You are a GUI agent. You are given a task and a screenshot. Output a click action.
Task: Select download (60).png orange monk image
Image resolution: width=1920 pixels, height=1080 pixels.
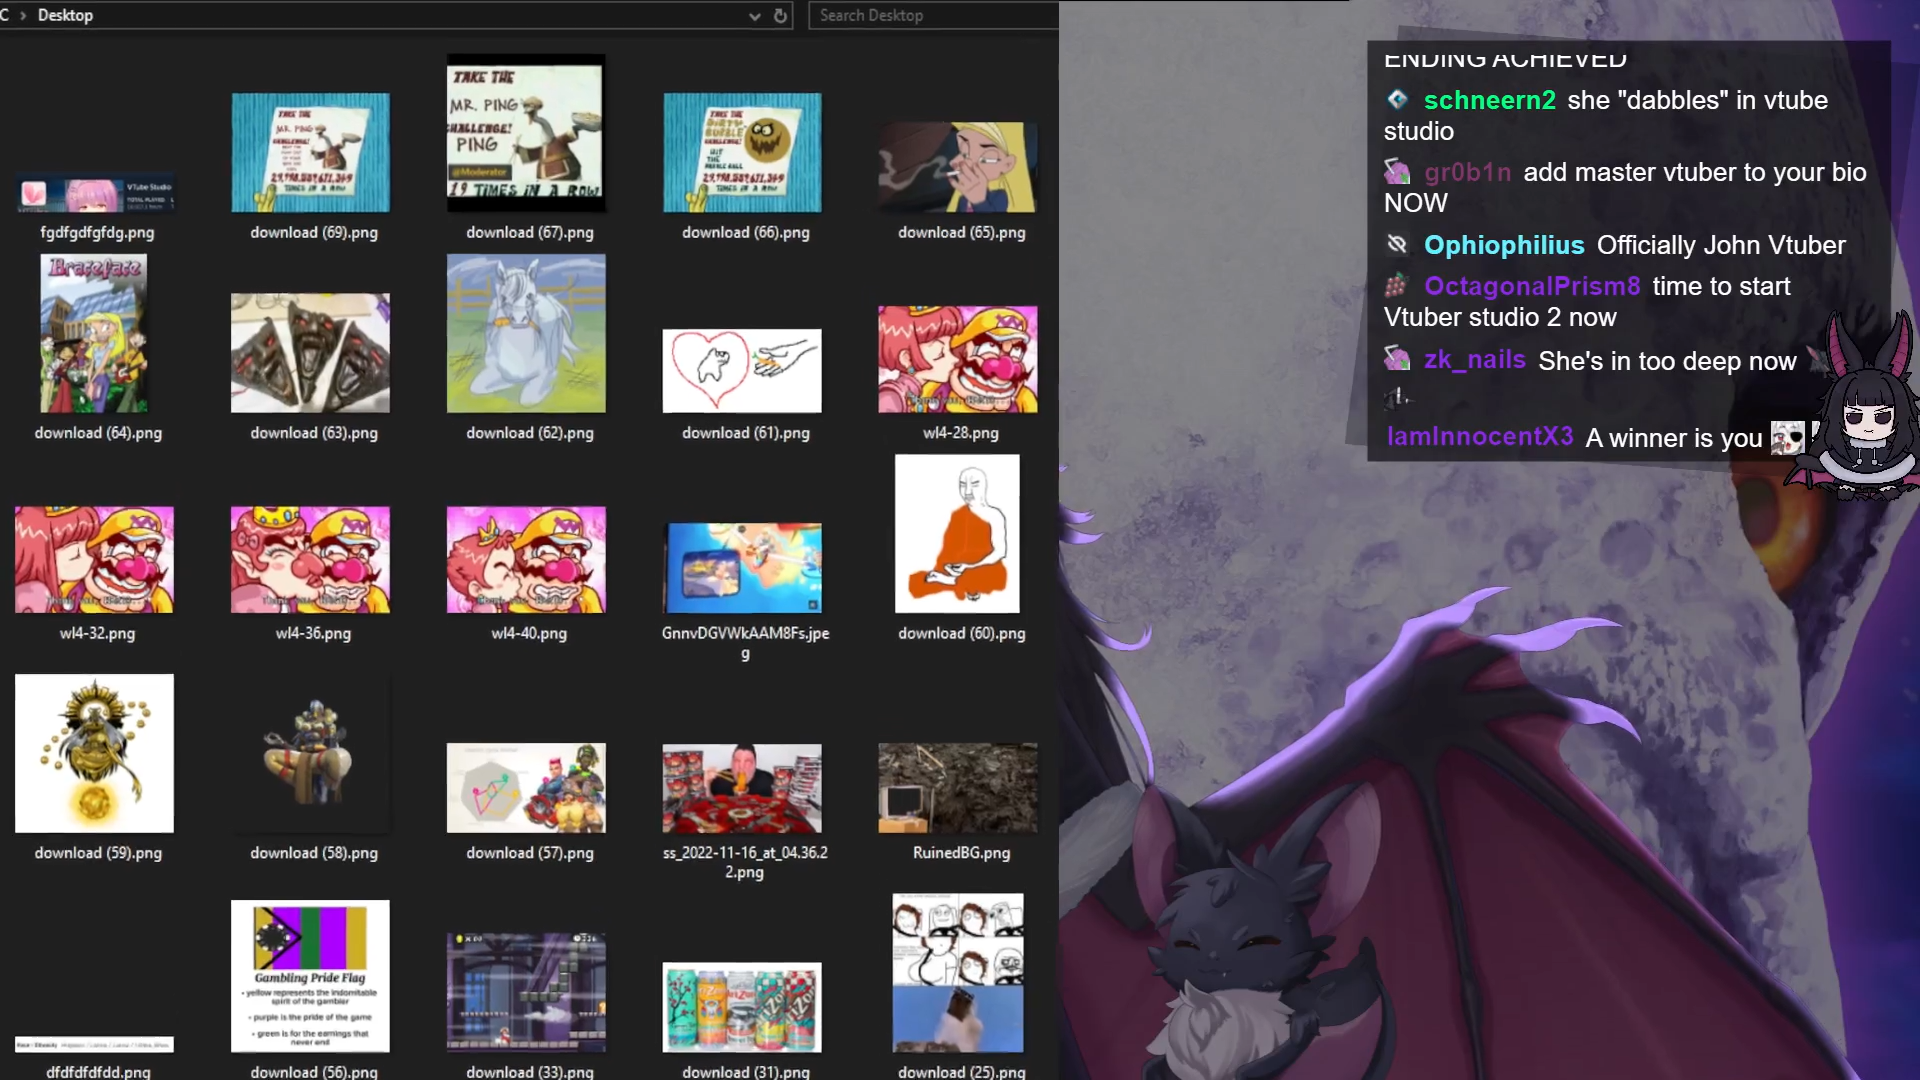[957, 534]
